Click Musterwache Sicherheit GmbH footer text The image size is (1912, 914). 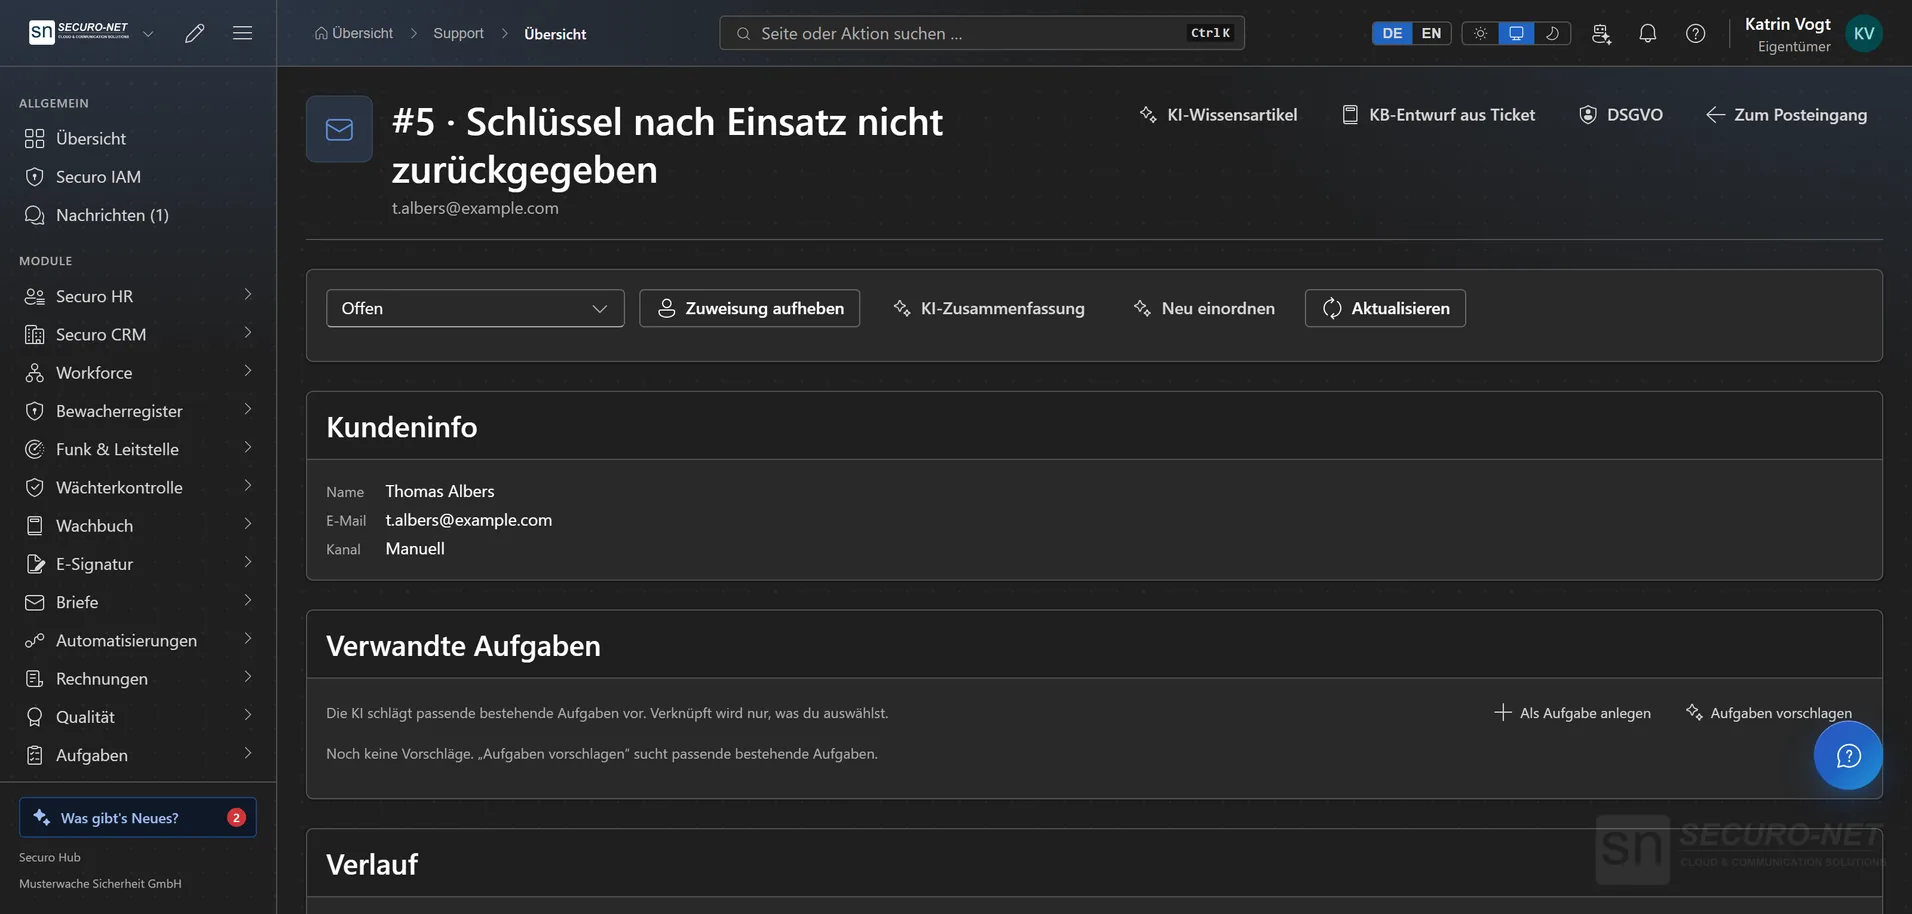point(100,883)
